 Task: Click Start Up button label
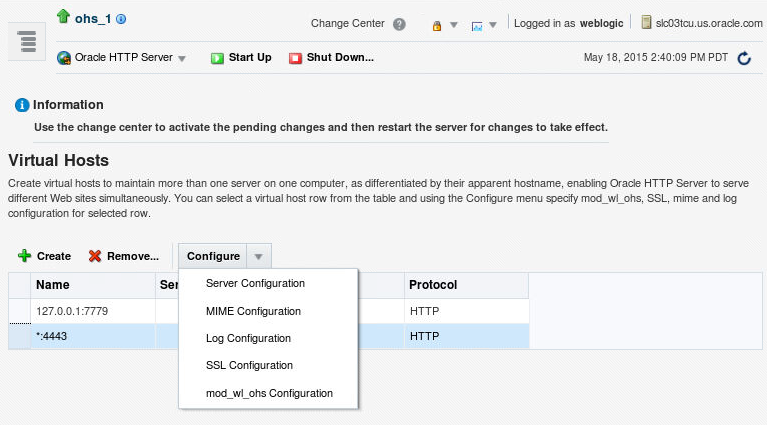(250, 57)
